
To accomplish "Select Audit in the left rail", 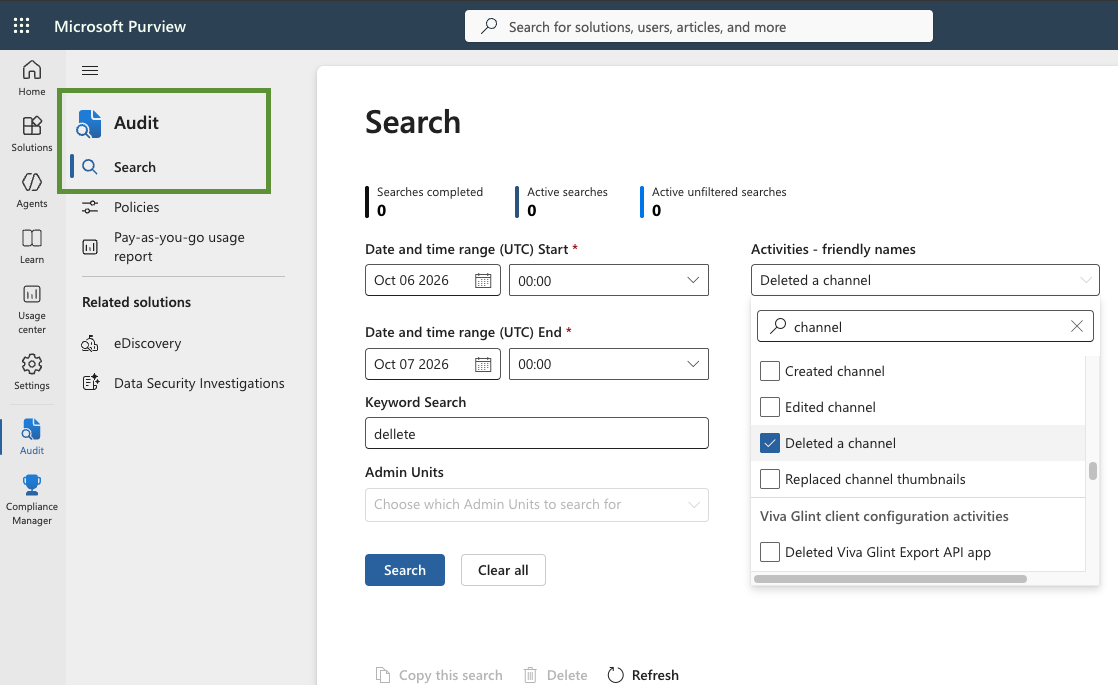I will pos(31,437).
